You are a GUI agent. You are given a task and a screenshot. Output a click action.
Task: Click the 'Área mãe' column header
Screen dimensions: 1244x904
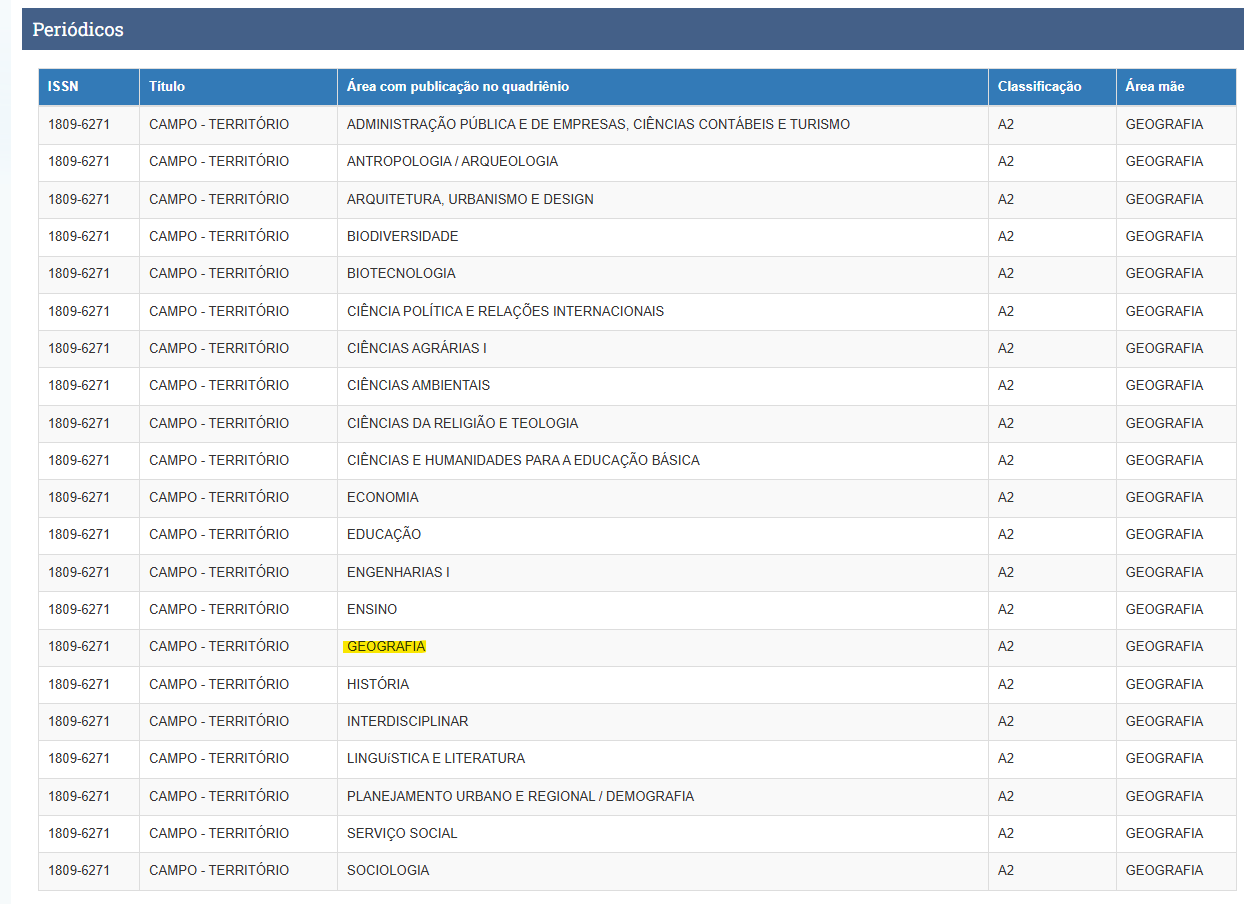pos(1154,87)
